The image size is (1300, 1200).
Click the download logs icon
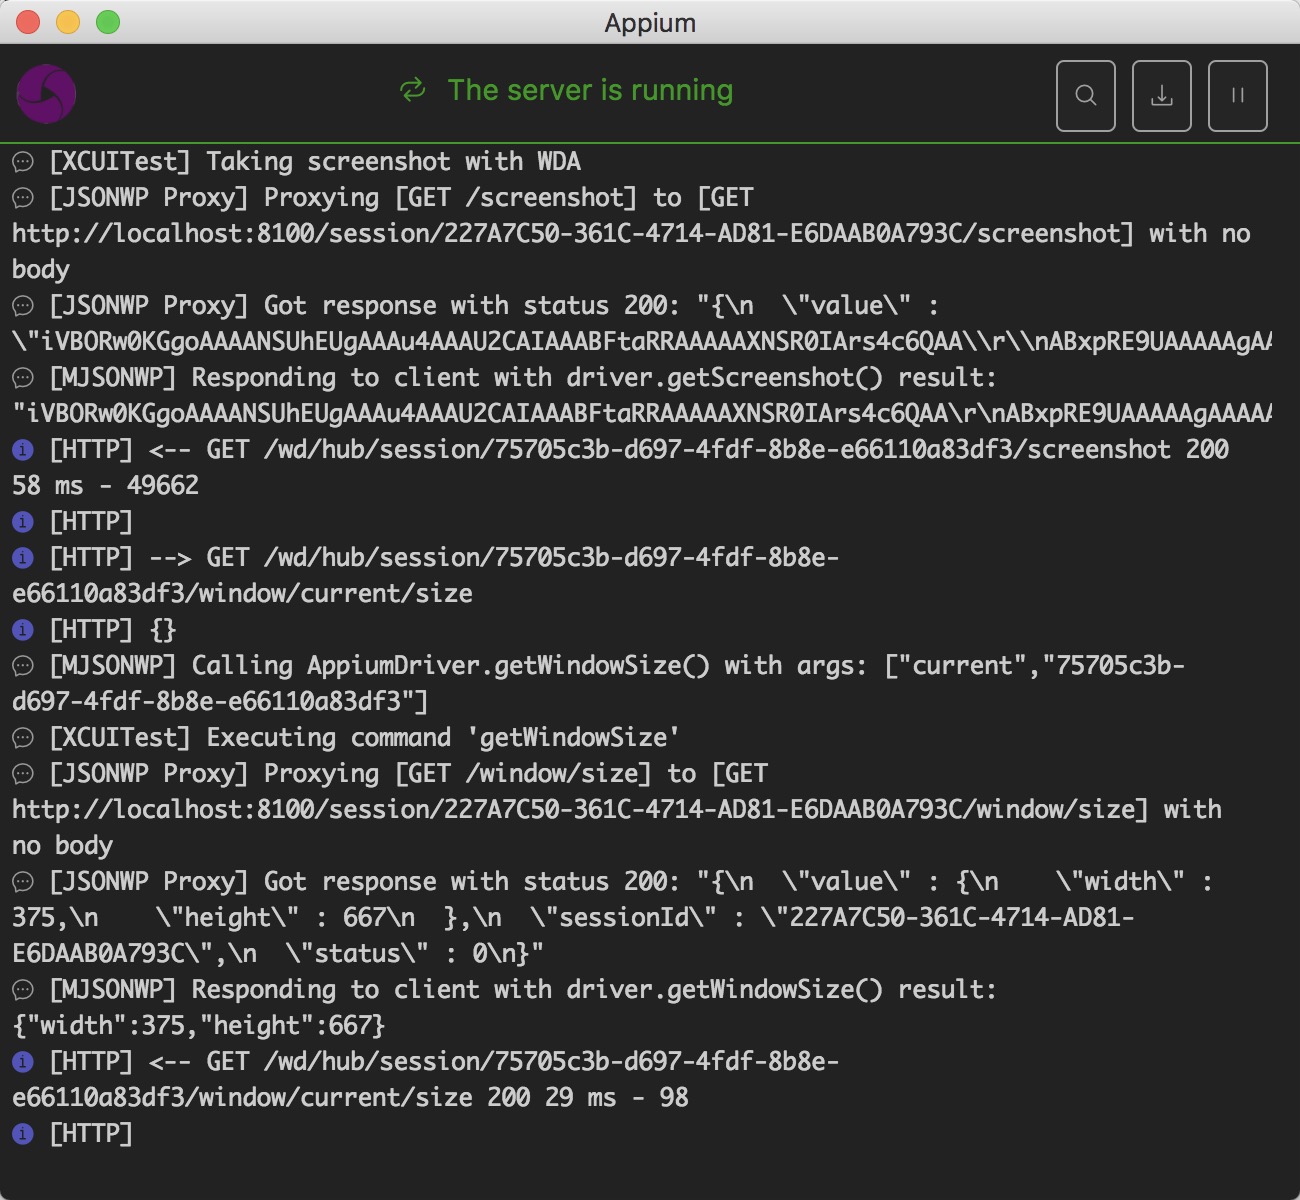click(x=1162, y=96)
